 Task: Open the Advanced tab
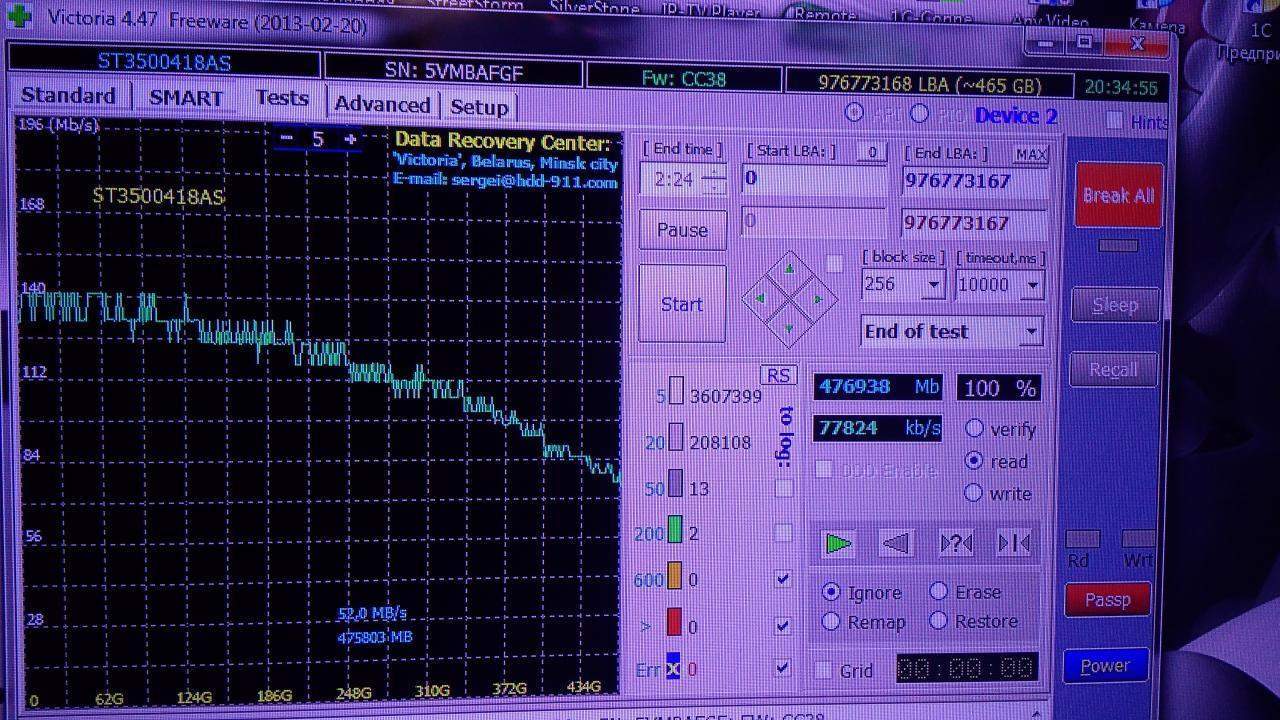pyautogui.click(x=382, y=105)
